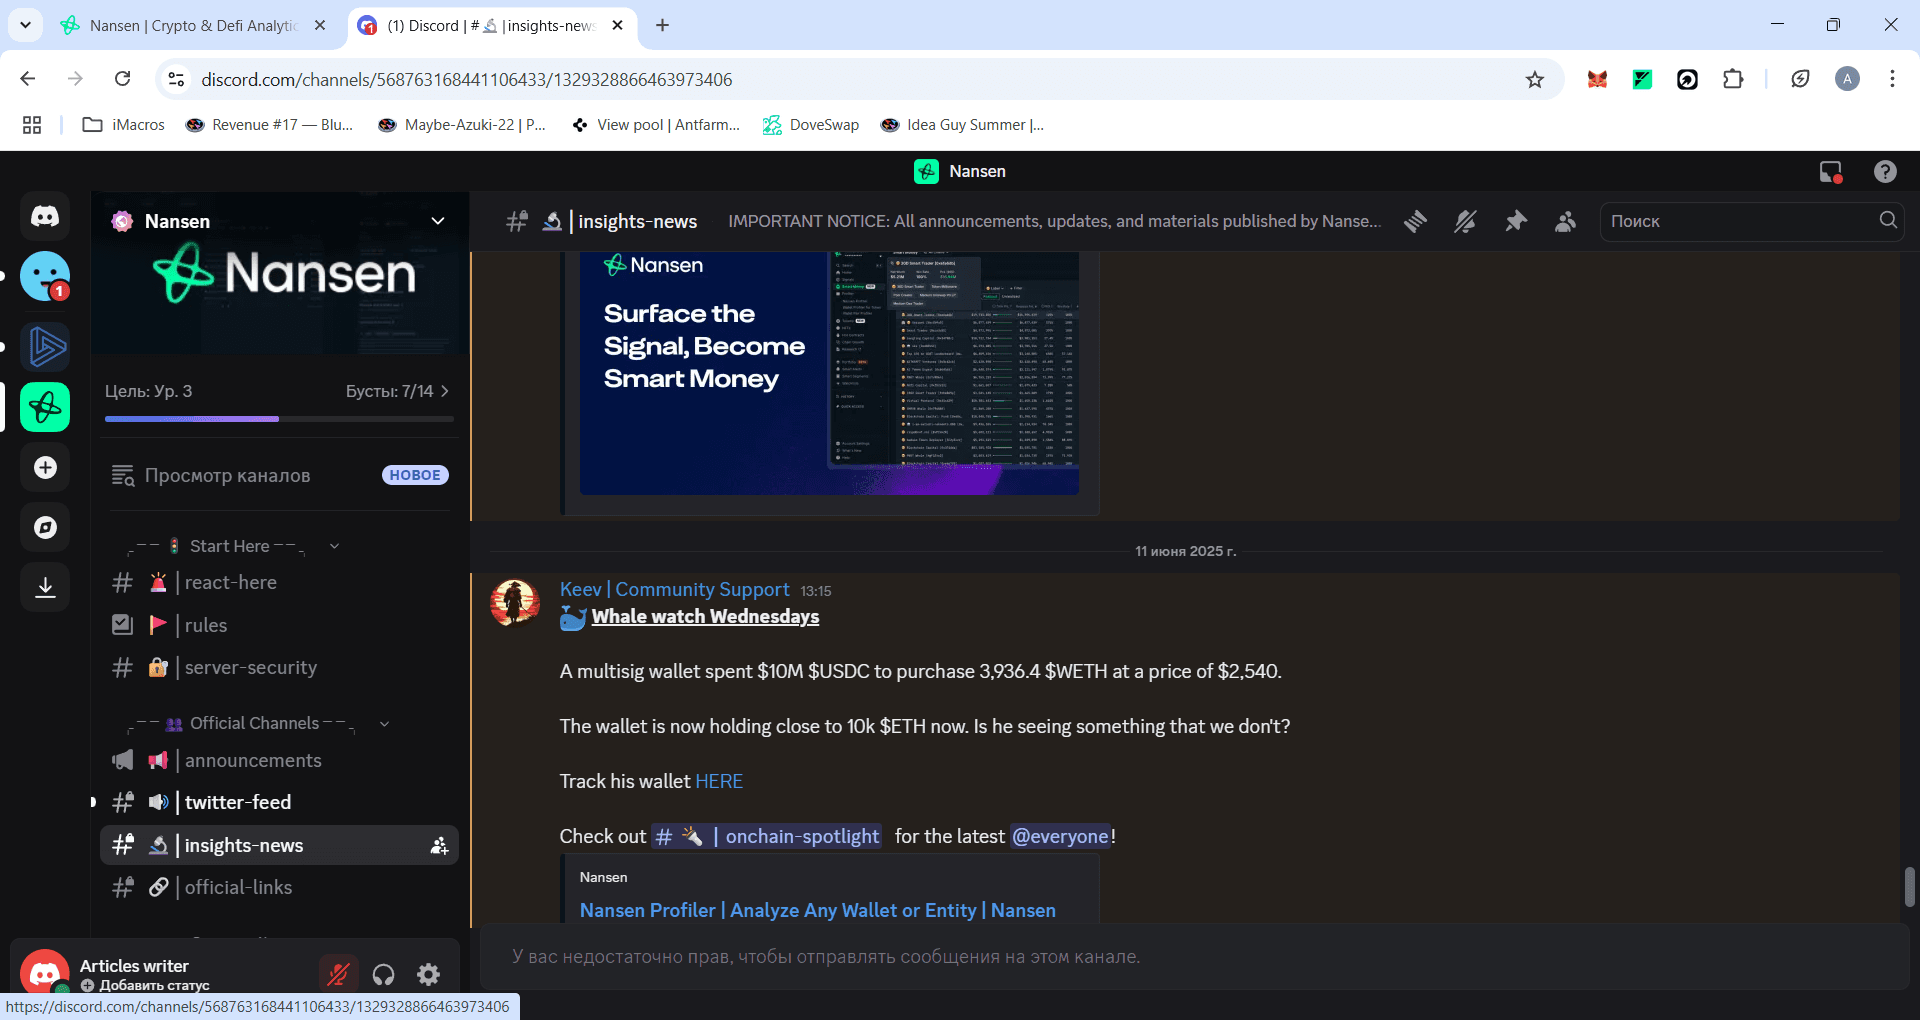Open the blue smiley server with notification
Screen dimensions: 1920x1020
point(45,276)
